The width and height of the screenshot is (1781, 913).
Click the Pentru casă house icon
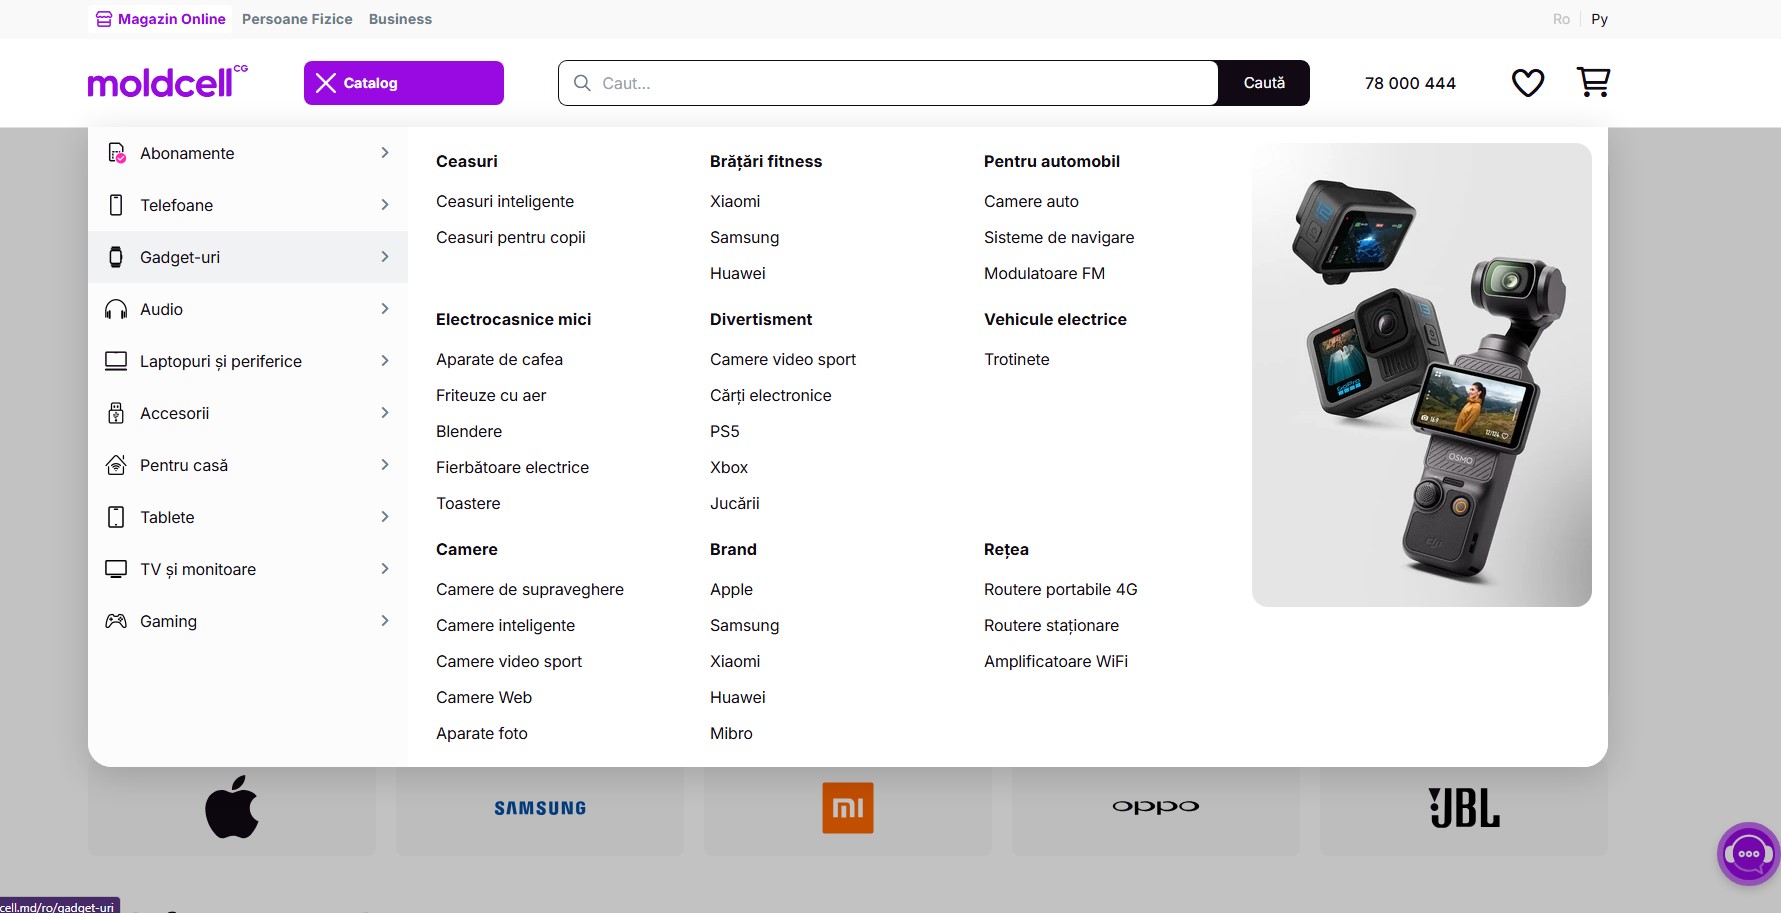point(116,465)
